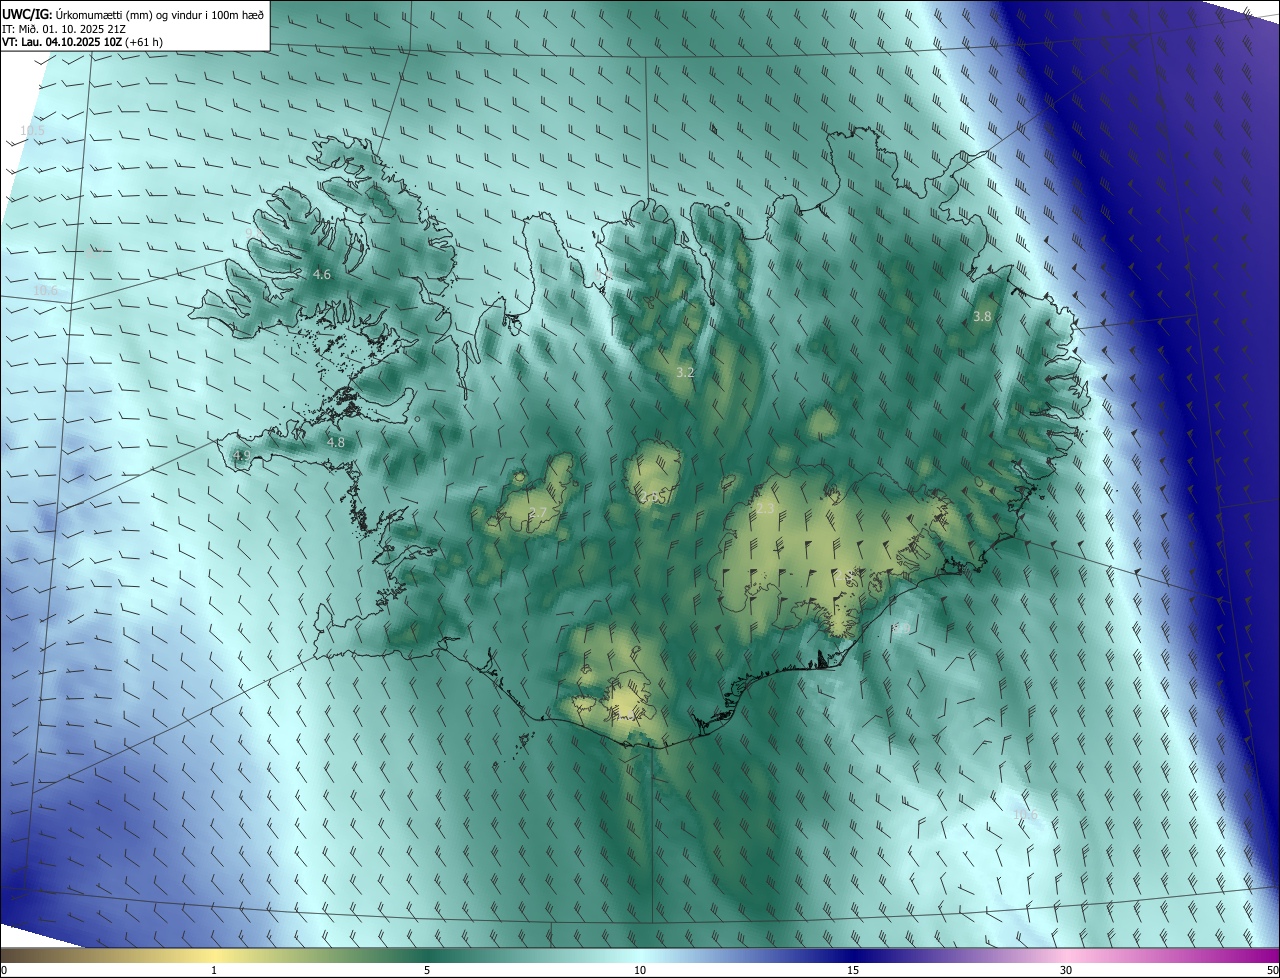The width and height of the screenshot is (1280, 978).
Task: Click the 3.2 value in north Iceland
Action: pyautogui.click(x=685, y=372)
